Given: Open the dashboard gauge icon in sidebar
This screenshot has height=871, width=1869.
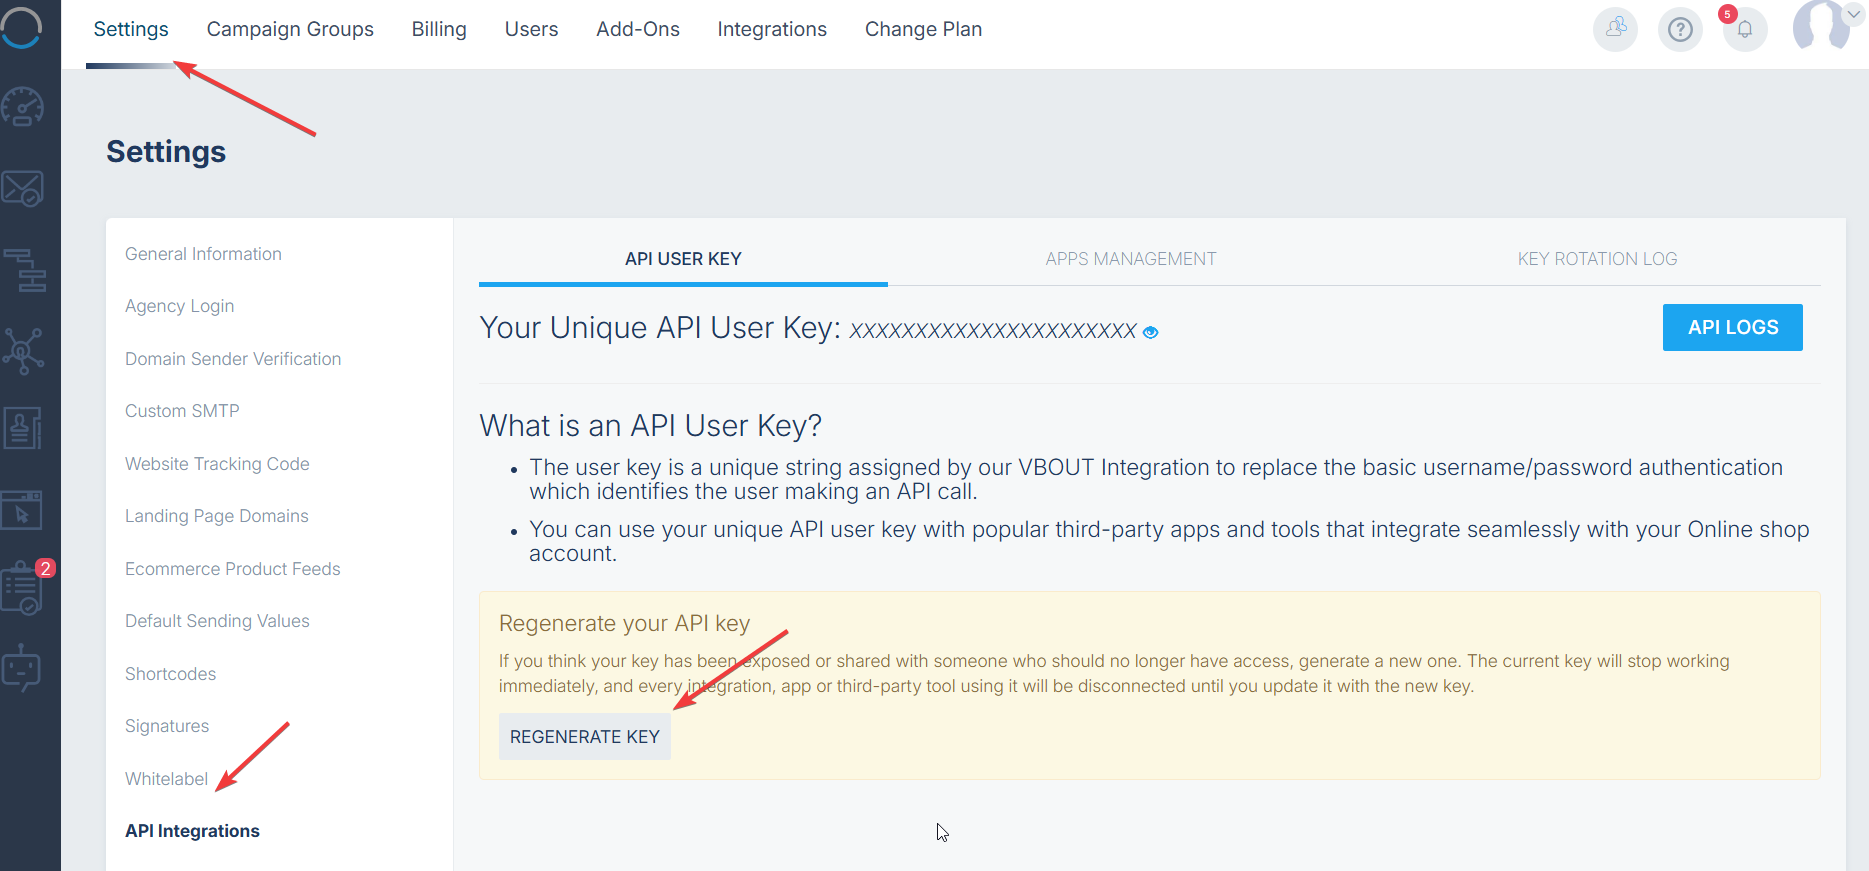Looking at the screenshot, I should [22, 106].
